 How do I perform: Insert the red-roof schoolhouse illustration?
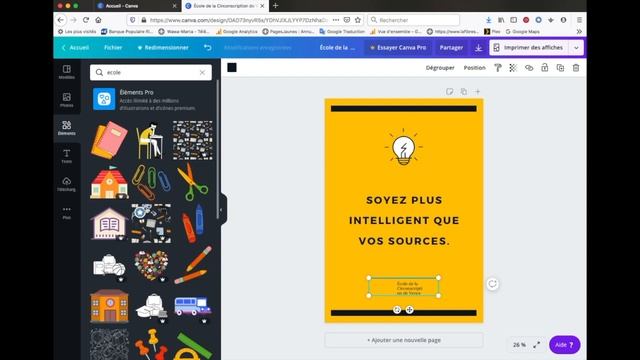tap(109, 182)
